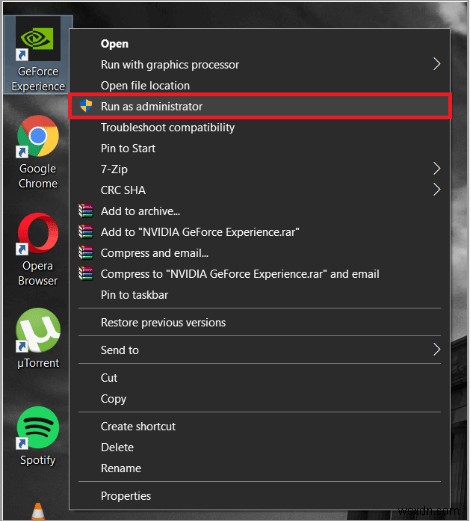Expand the CRC SHA submenu arrow
Image resolution: width=471 pixels, height=521 pixels.
point(437,190)
